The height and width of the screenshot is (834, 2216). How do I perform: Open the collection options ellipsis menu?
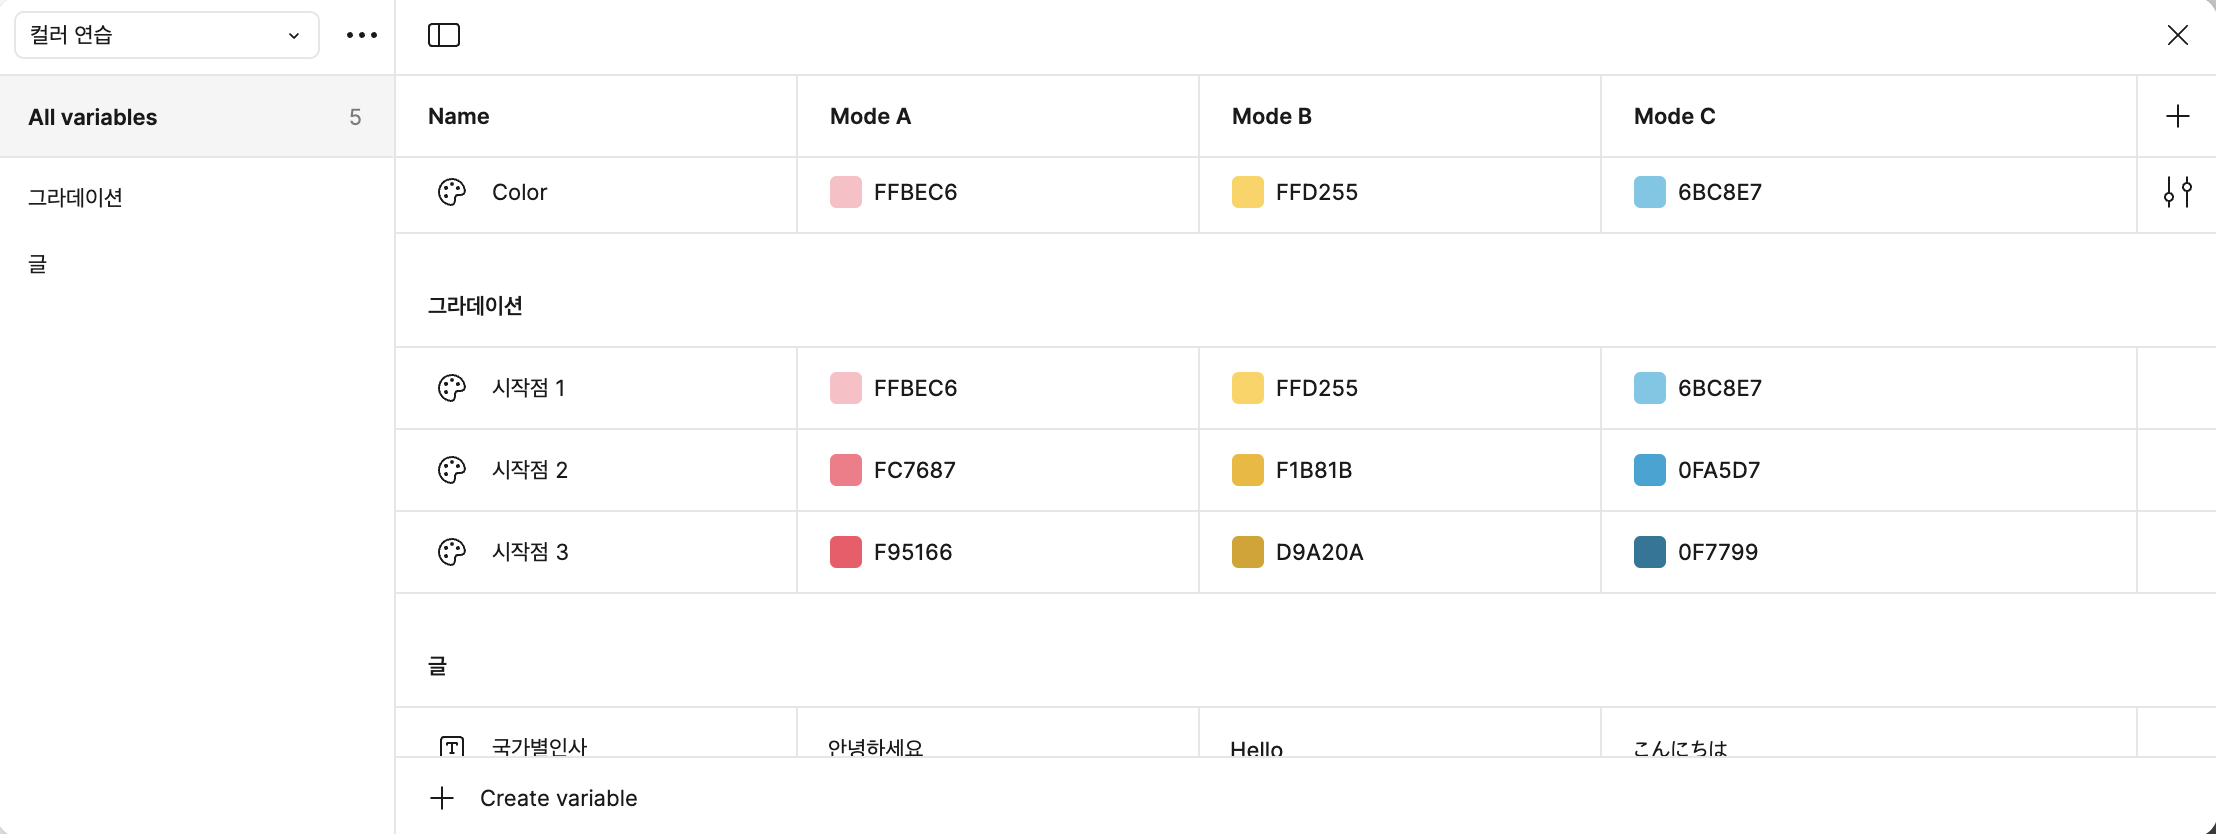[x=362, y=36]
